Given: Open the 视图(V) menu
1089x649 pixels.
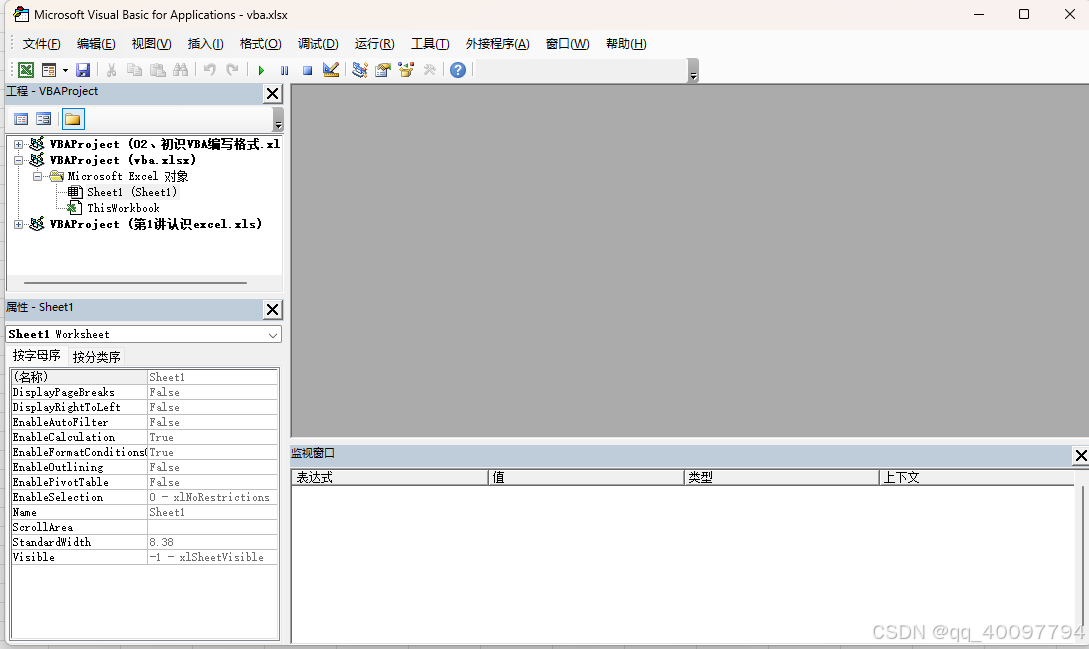Looking at the screenshot, I should click(x=151, y=44).
